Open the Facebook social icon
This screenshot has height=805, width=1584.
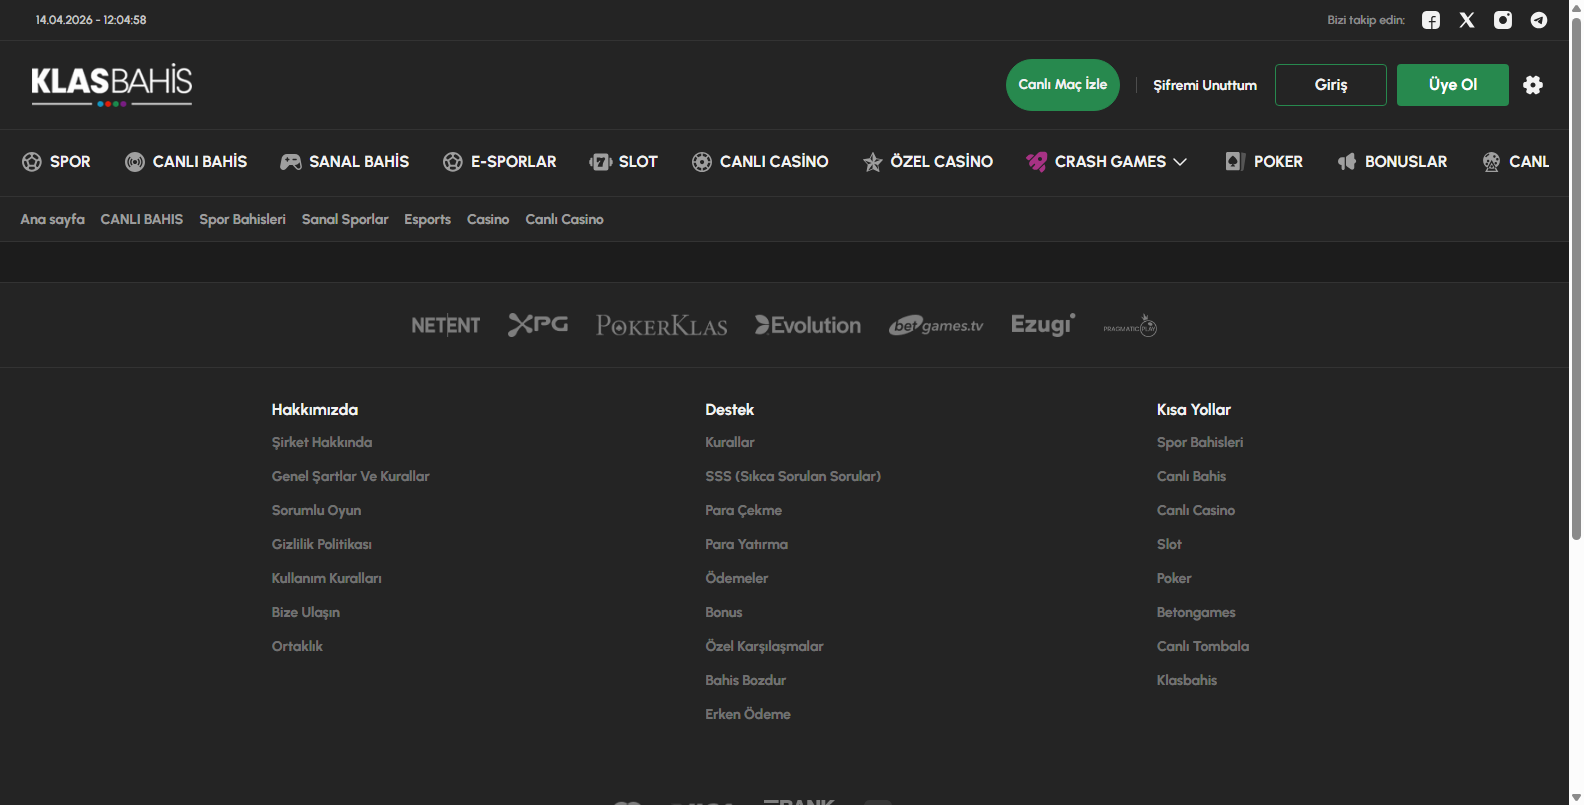pos(1431,20)
